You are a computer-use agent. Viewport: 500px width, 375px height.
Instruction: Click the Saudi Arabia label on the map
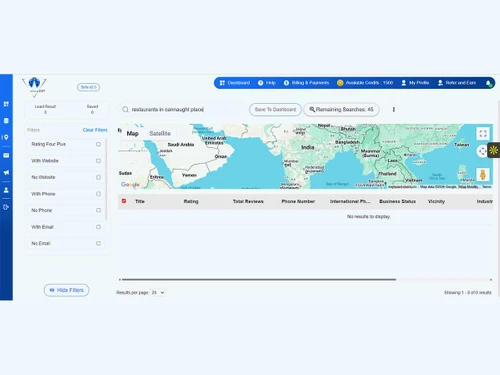[181, 145]
